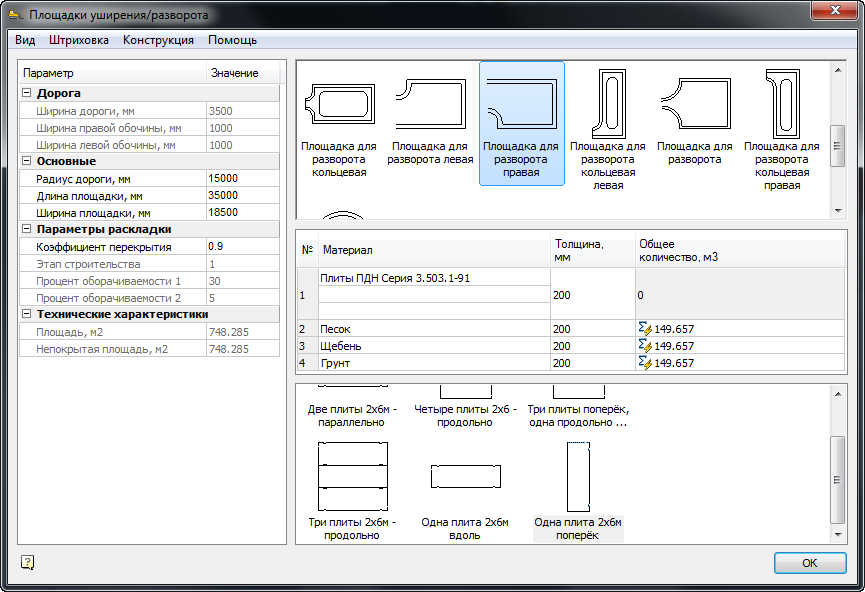865x592 pixels.
Task: Collapse the Параметры раскладки group
Action: pos(26,228)
